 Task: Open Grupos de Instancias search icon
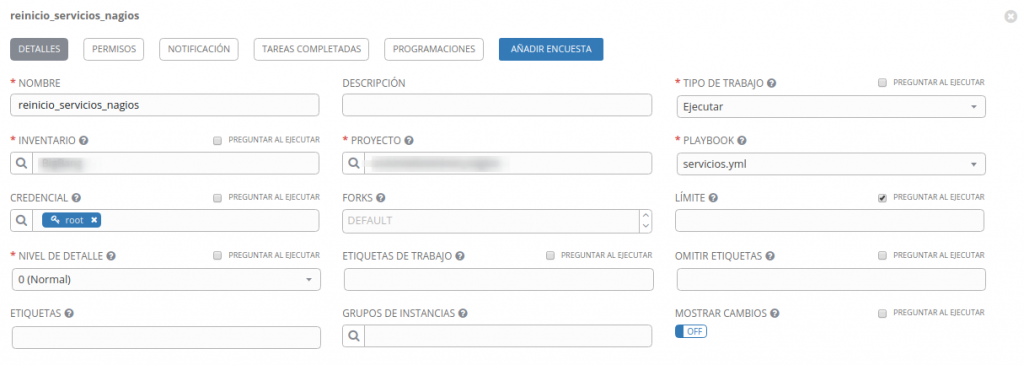[x=353, y=336]
